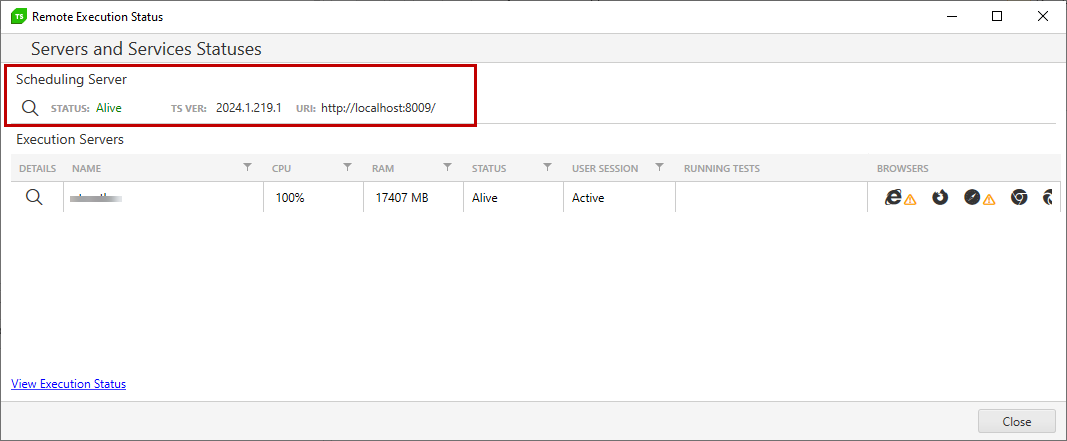Click the View Execution Status link
The image size is (1067, 441).
(69, 384)
